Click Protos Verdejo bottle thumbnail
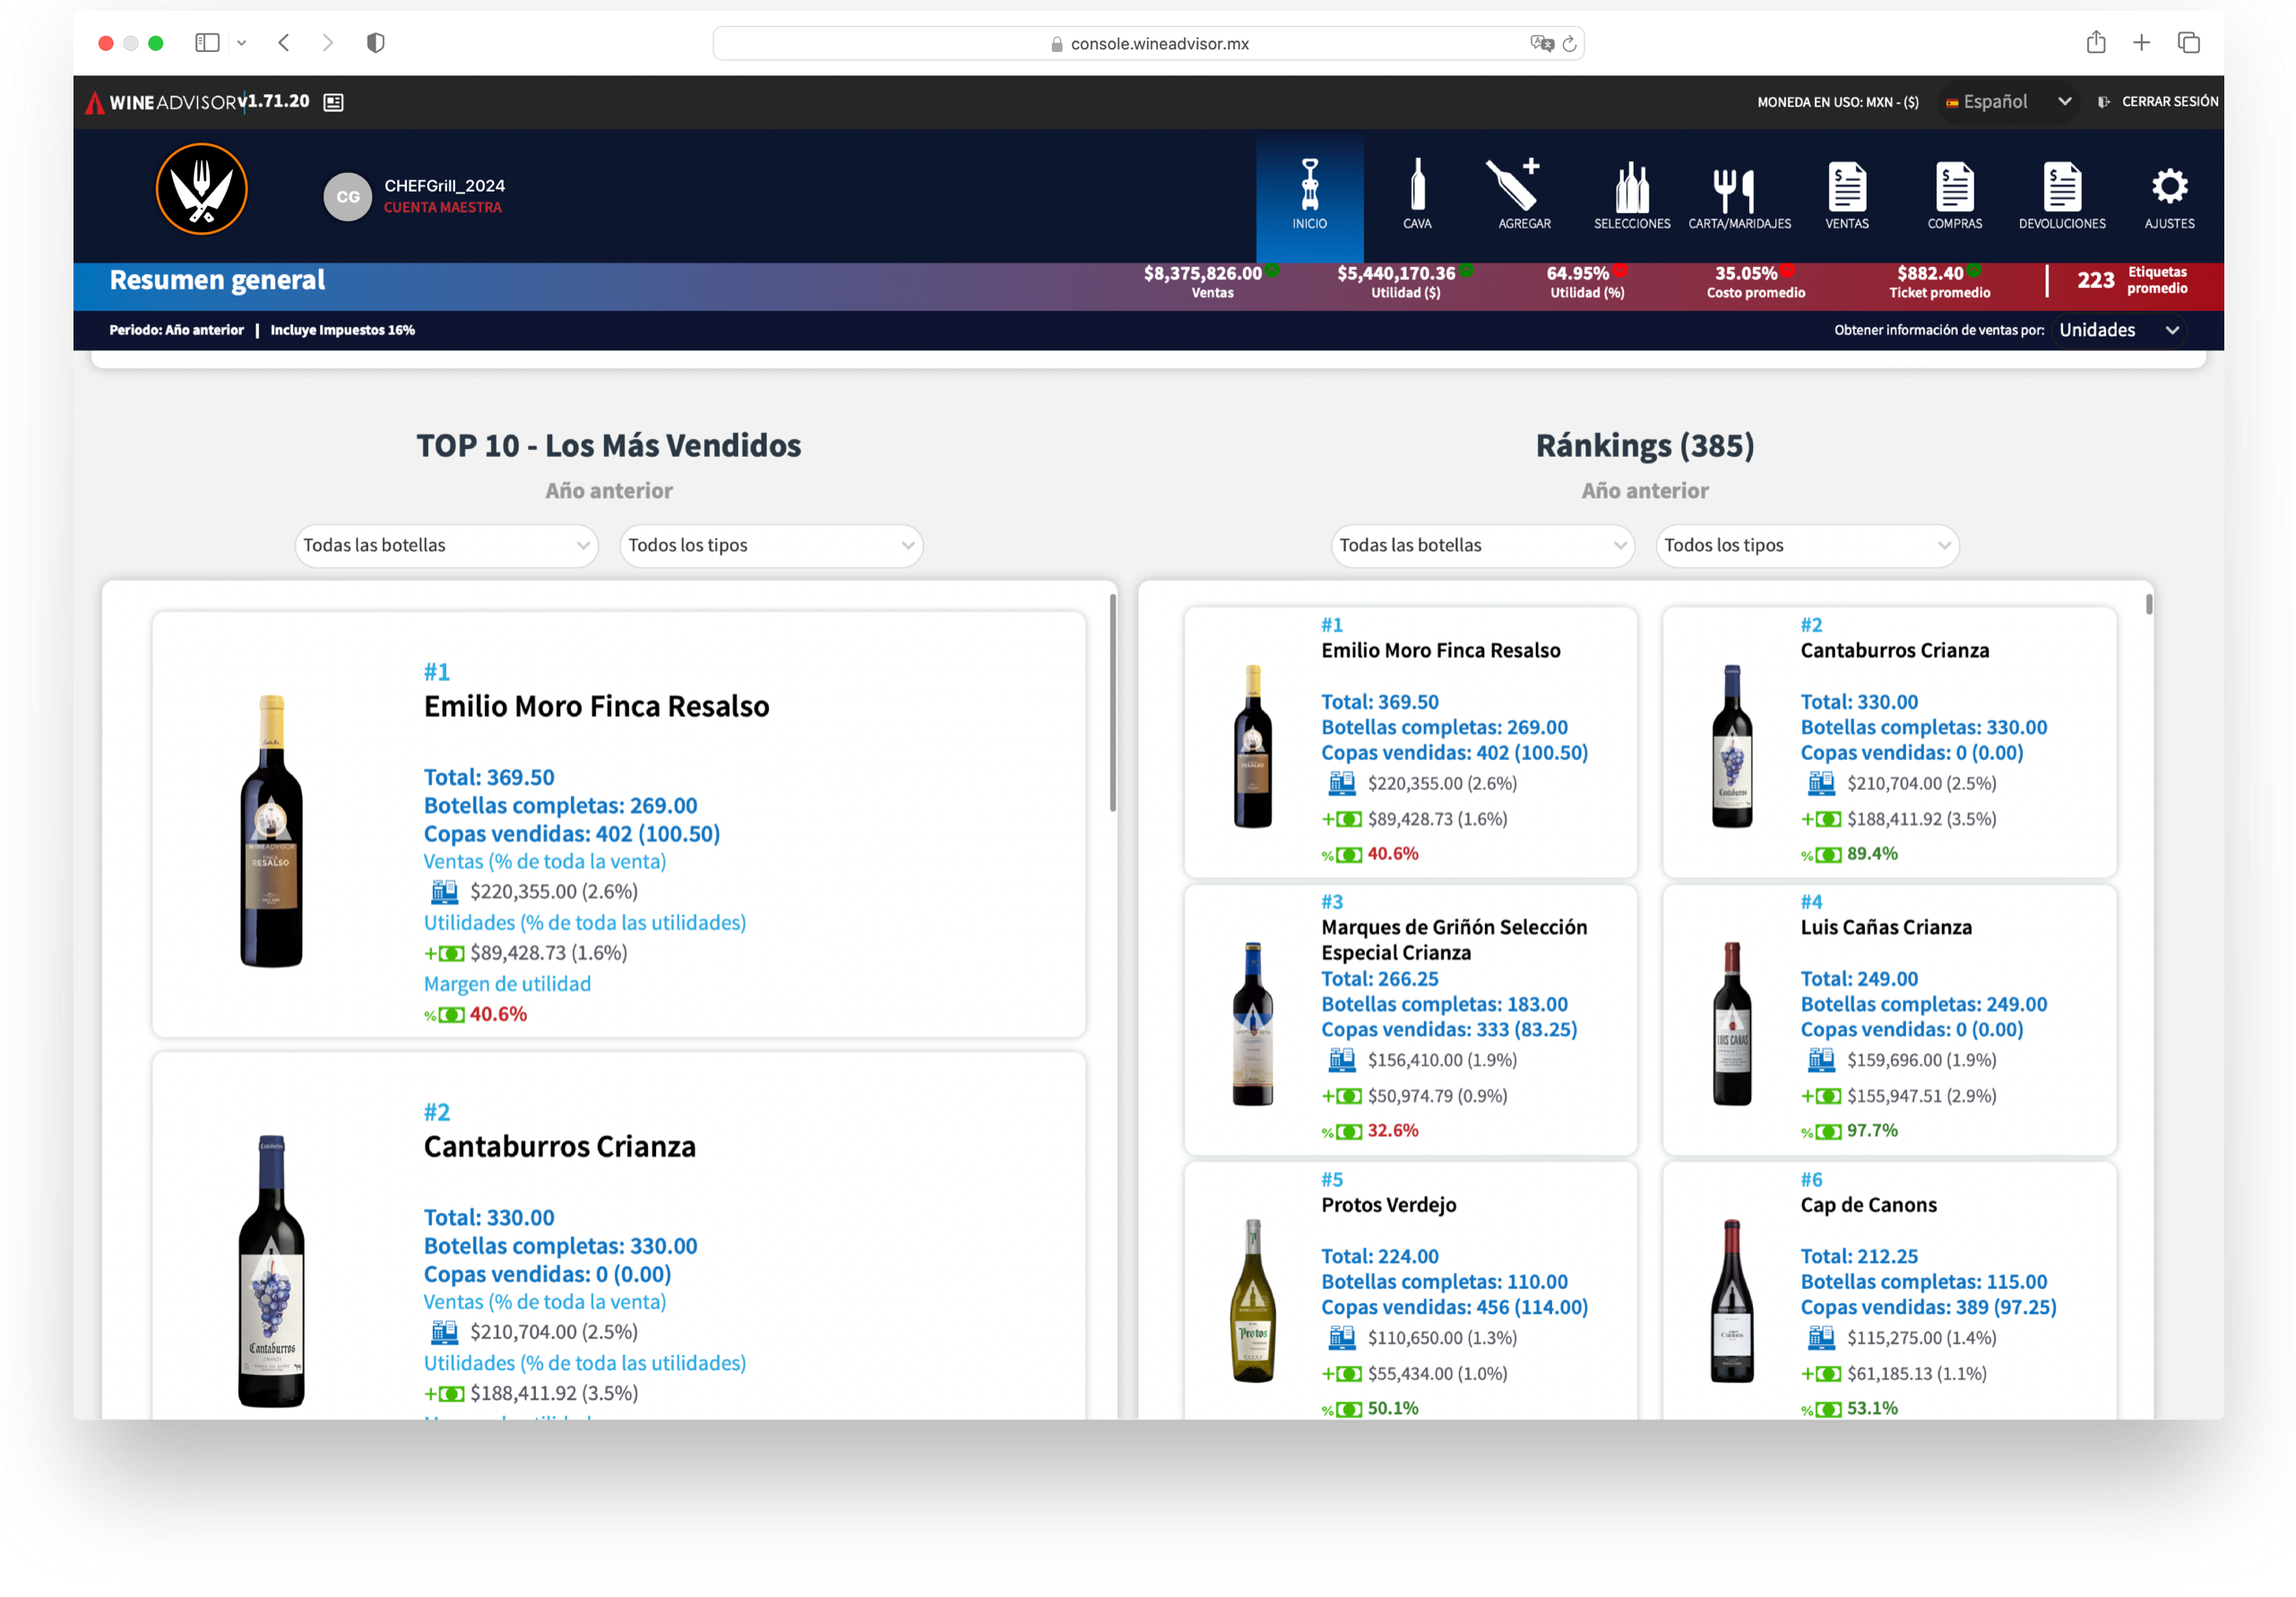 [x=1252, y=1300]
